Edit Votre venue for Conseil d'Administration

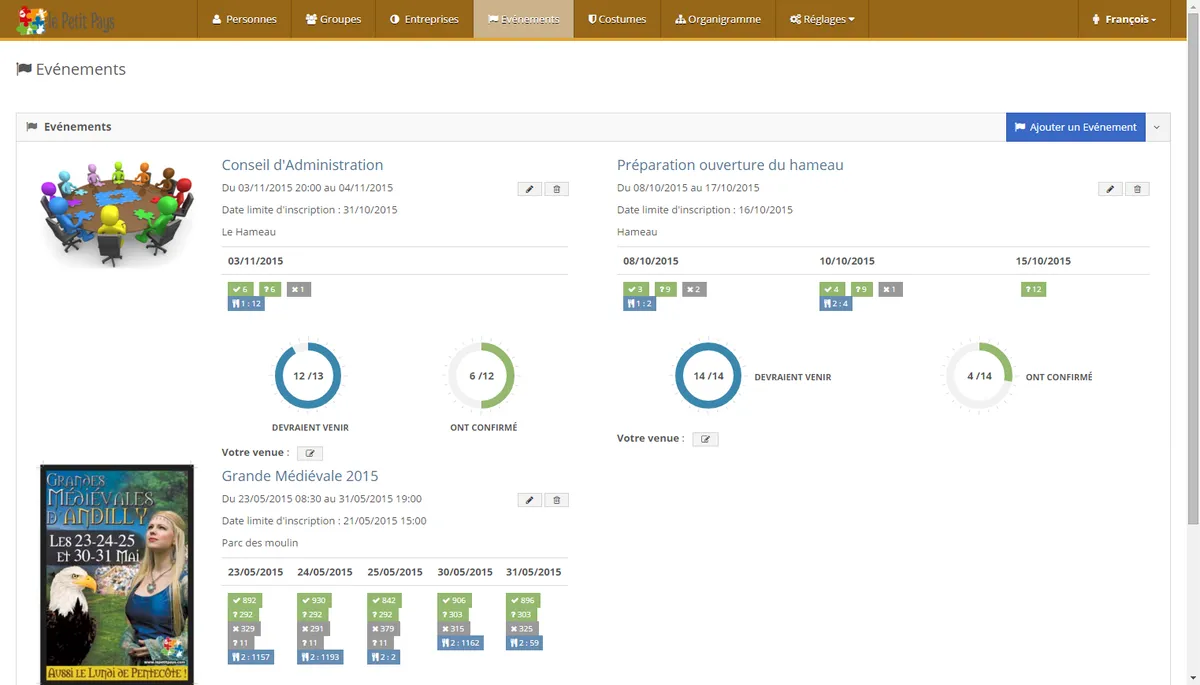point(310,453)
